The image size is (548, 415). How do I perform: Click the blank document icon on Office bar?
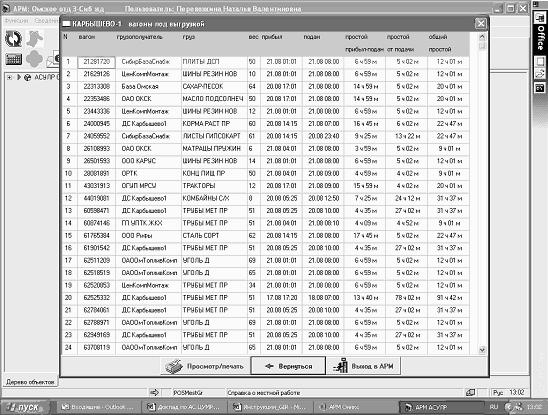tap(540, 62)
